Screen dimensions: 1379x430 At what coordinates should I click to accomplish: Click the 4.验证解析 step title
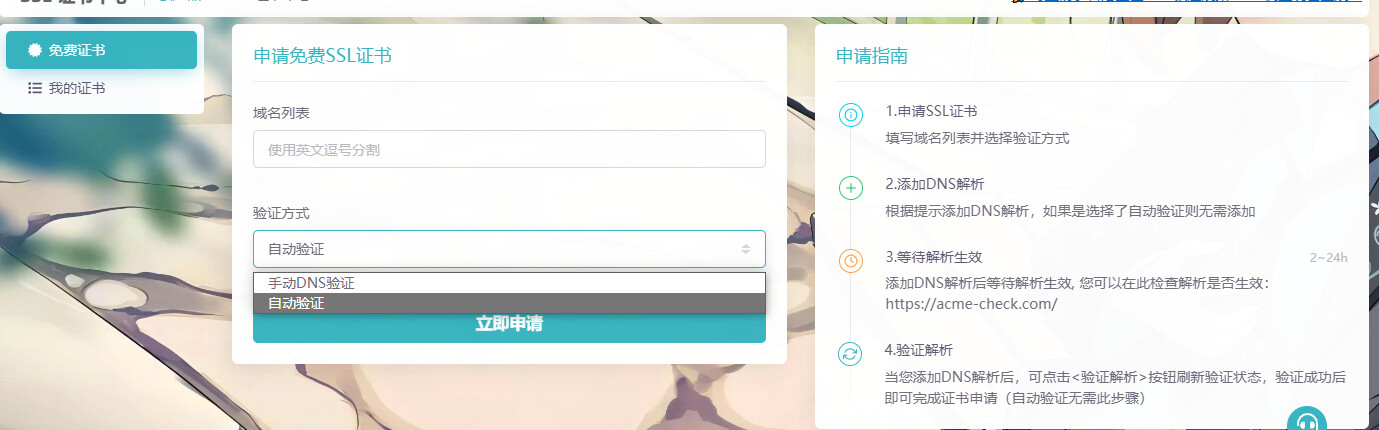[x=919, y=350]
